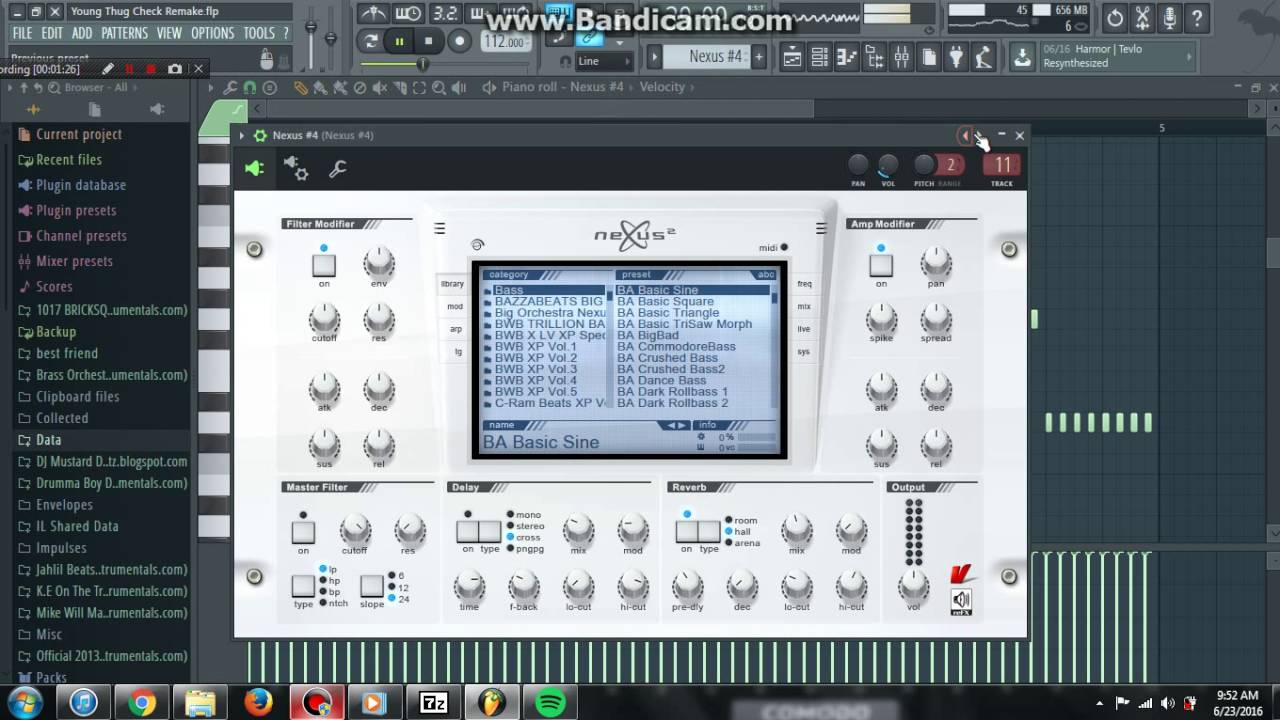The image size is (1280, 720).
Task: Click the Nexus mix button
Action: [804, 307]
